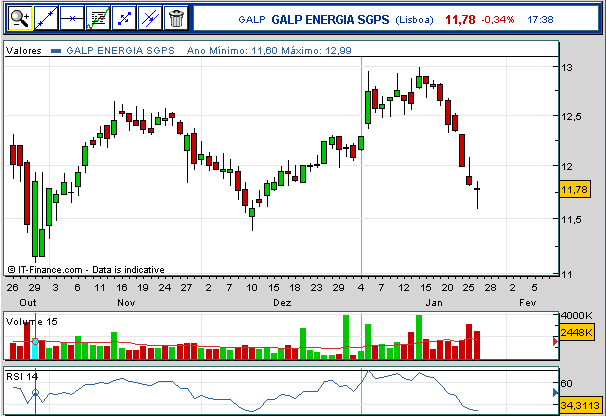Click the red 11,78 last price
This screenshot has width=606, height=416.
(460, 20)
